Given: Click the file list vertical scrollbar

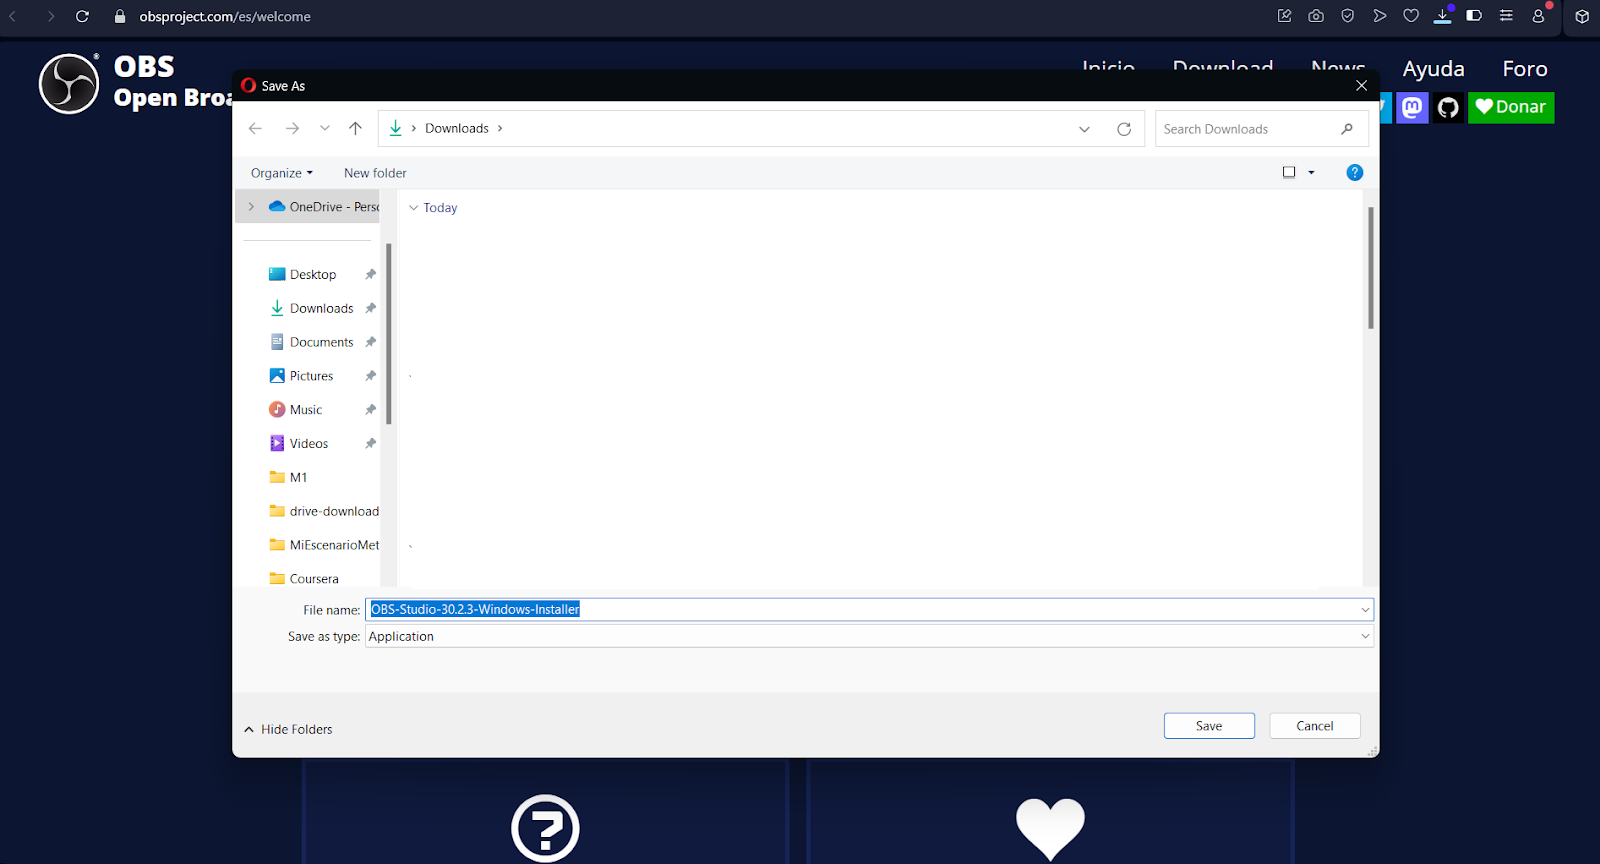Looking at the screenshot, I should (1370, 268).
